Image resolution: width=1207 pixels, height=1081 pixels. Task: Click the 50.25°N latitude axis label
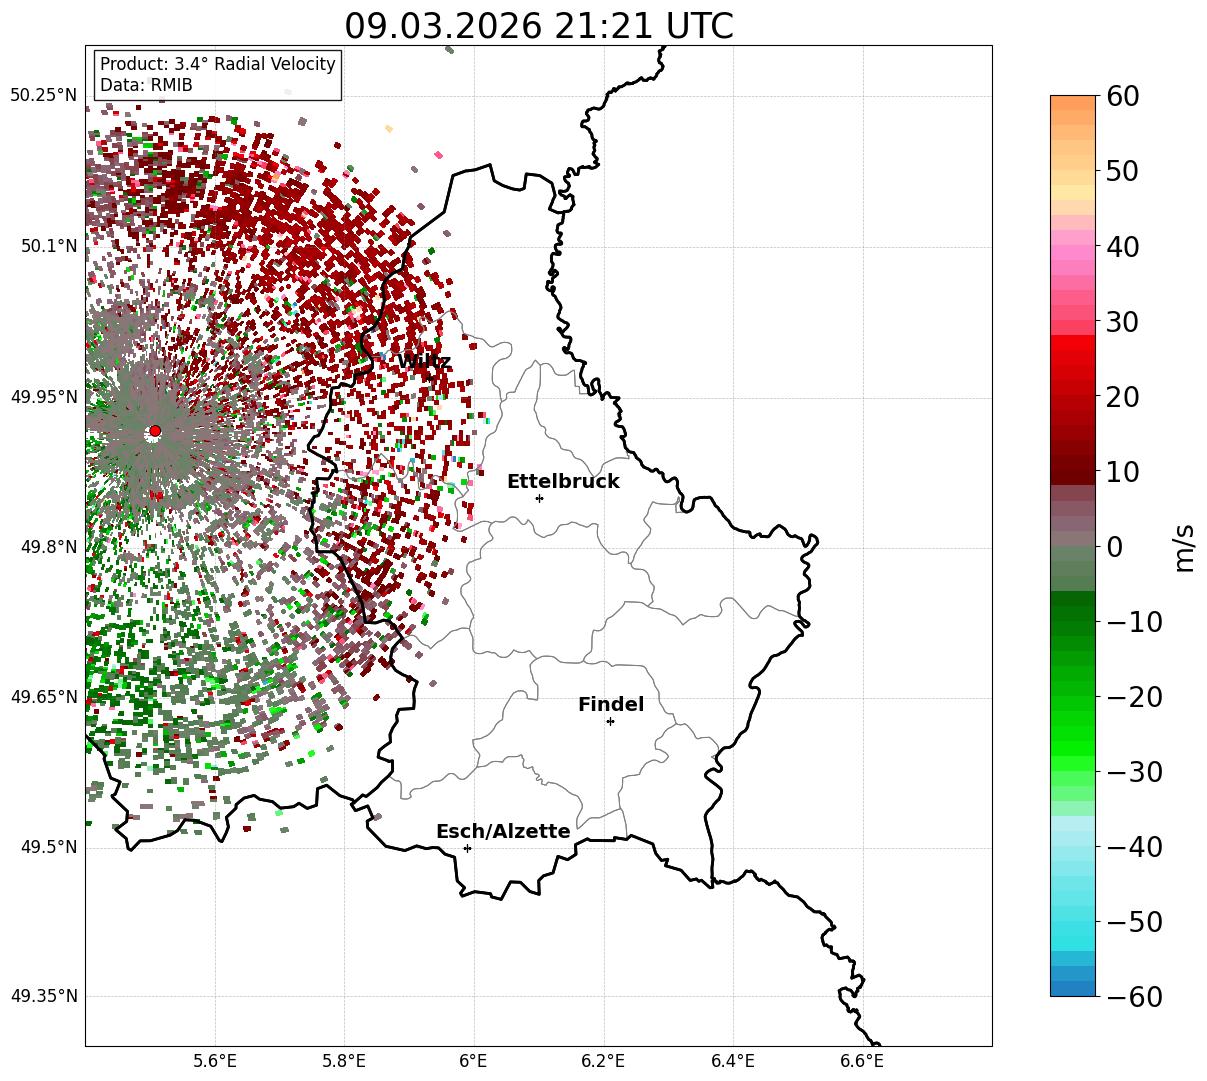pyautogui.click(x=43, y=96)
